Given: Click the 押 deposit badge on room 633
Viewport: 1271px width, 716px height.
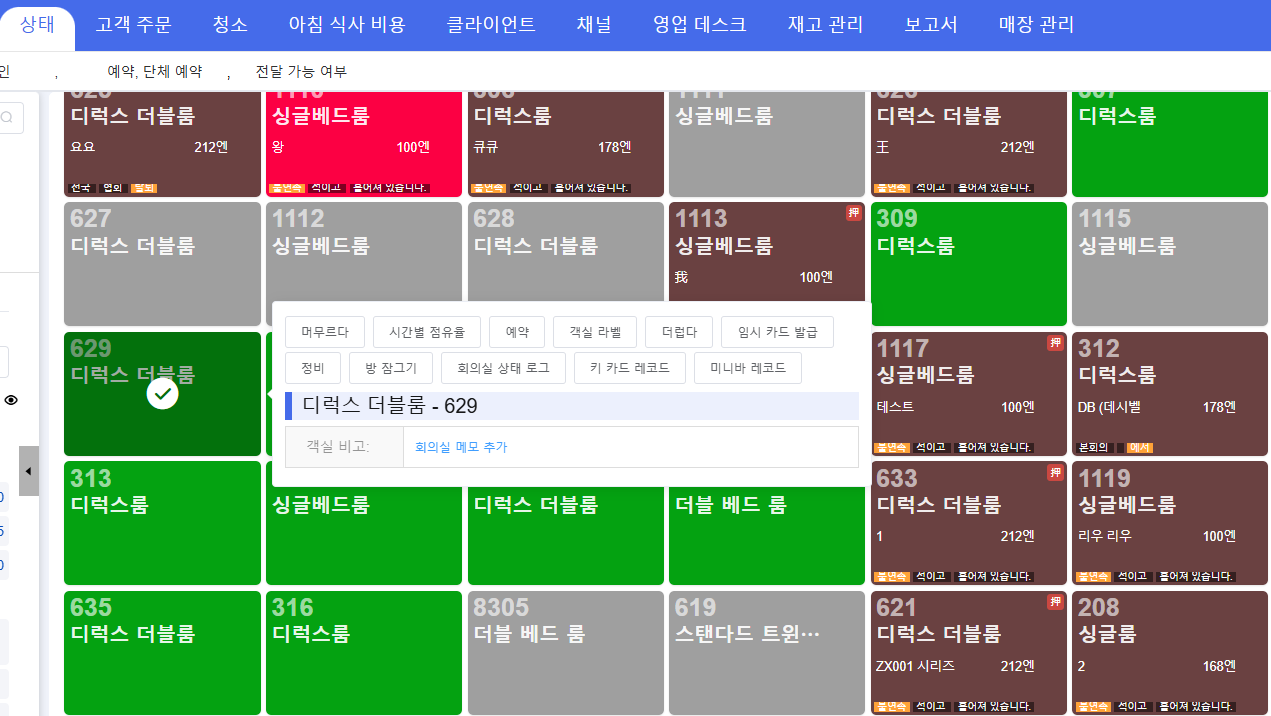Looking at the screenshot, I should coord(1055,473).
